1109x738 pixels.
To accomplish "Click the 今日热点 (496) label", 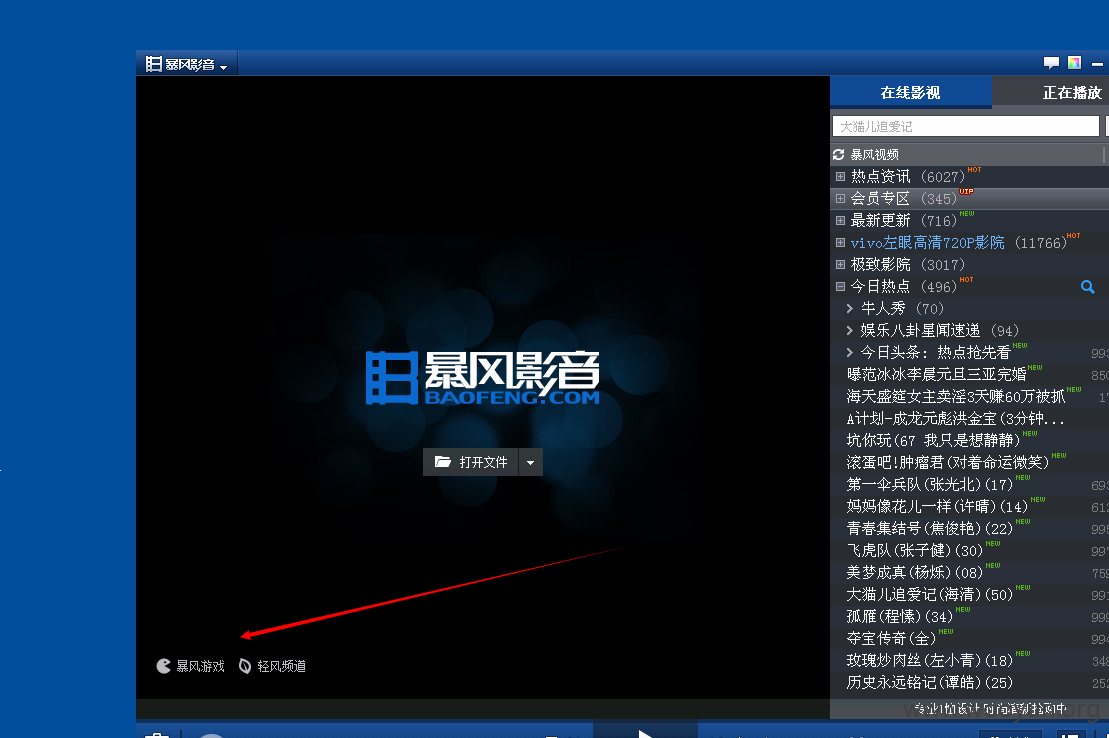I will pyautogui.click(x=904, y=287).
